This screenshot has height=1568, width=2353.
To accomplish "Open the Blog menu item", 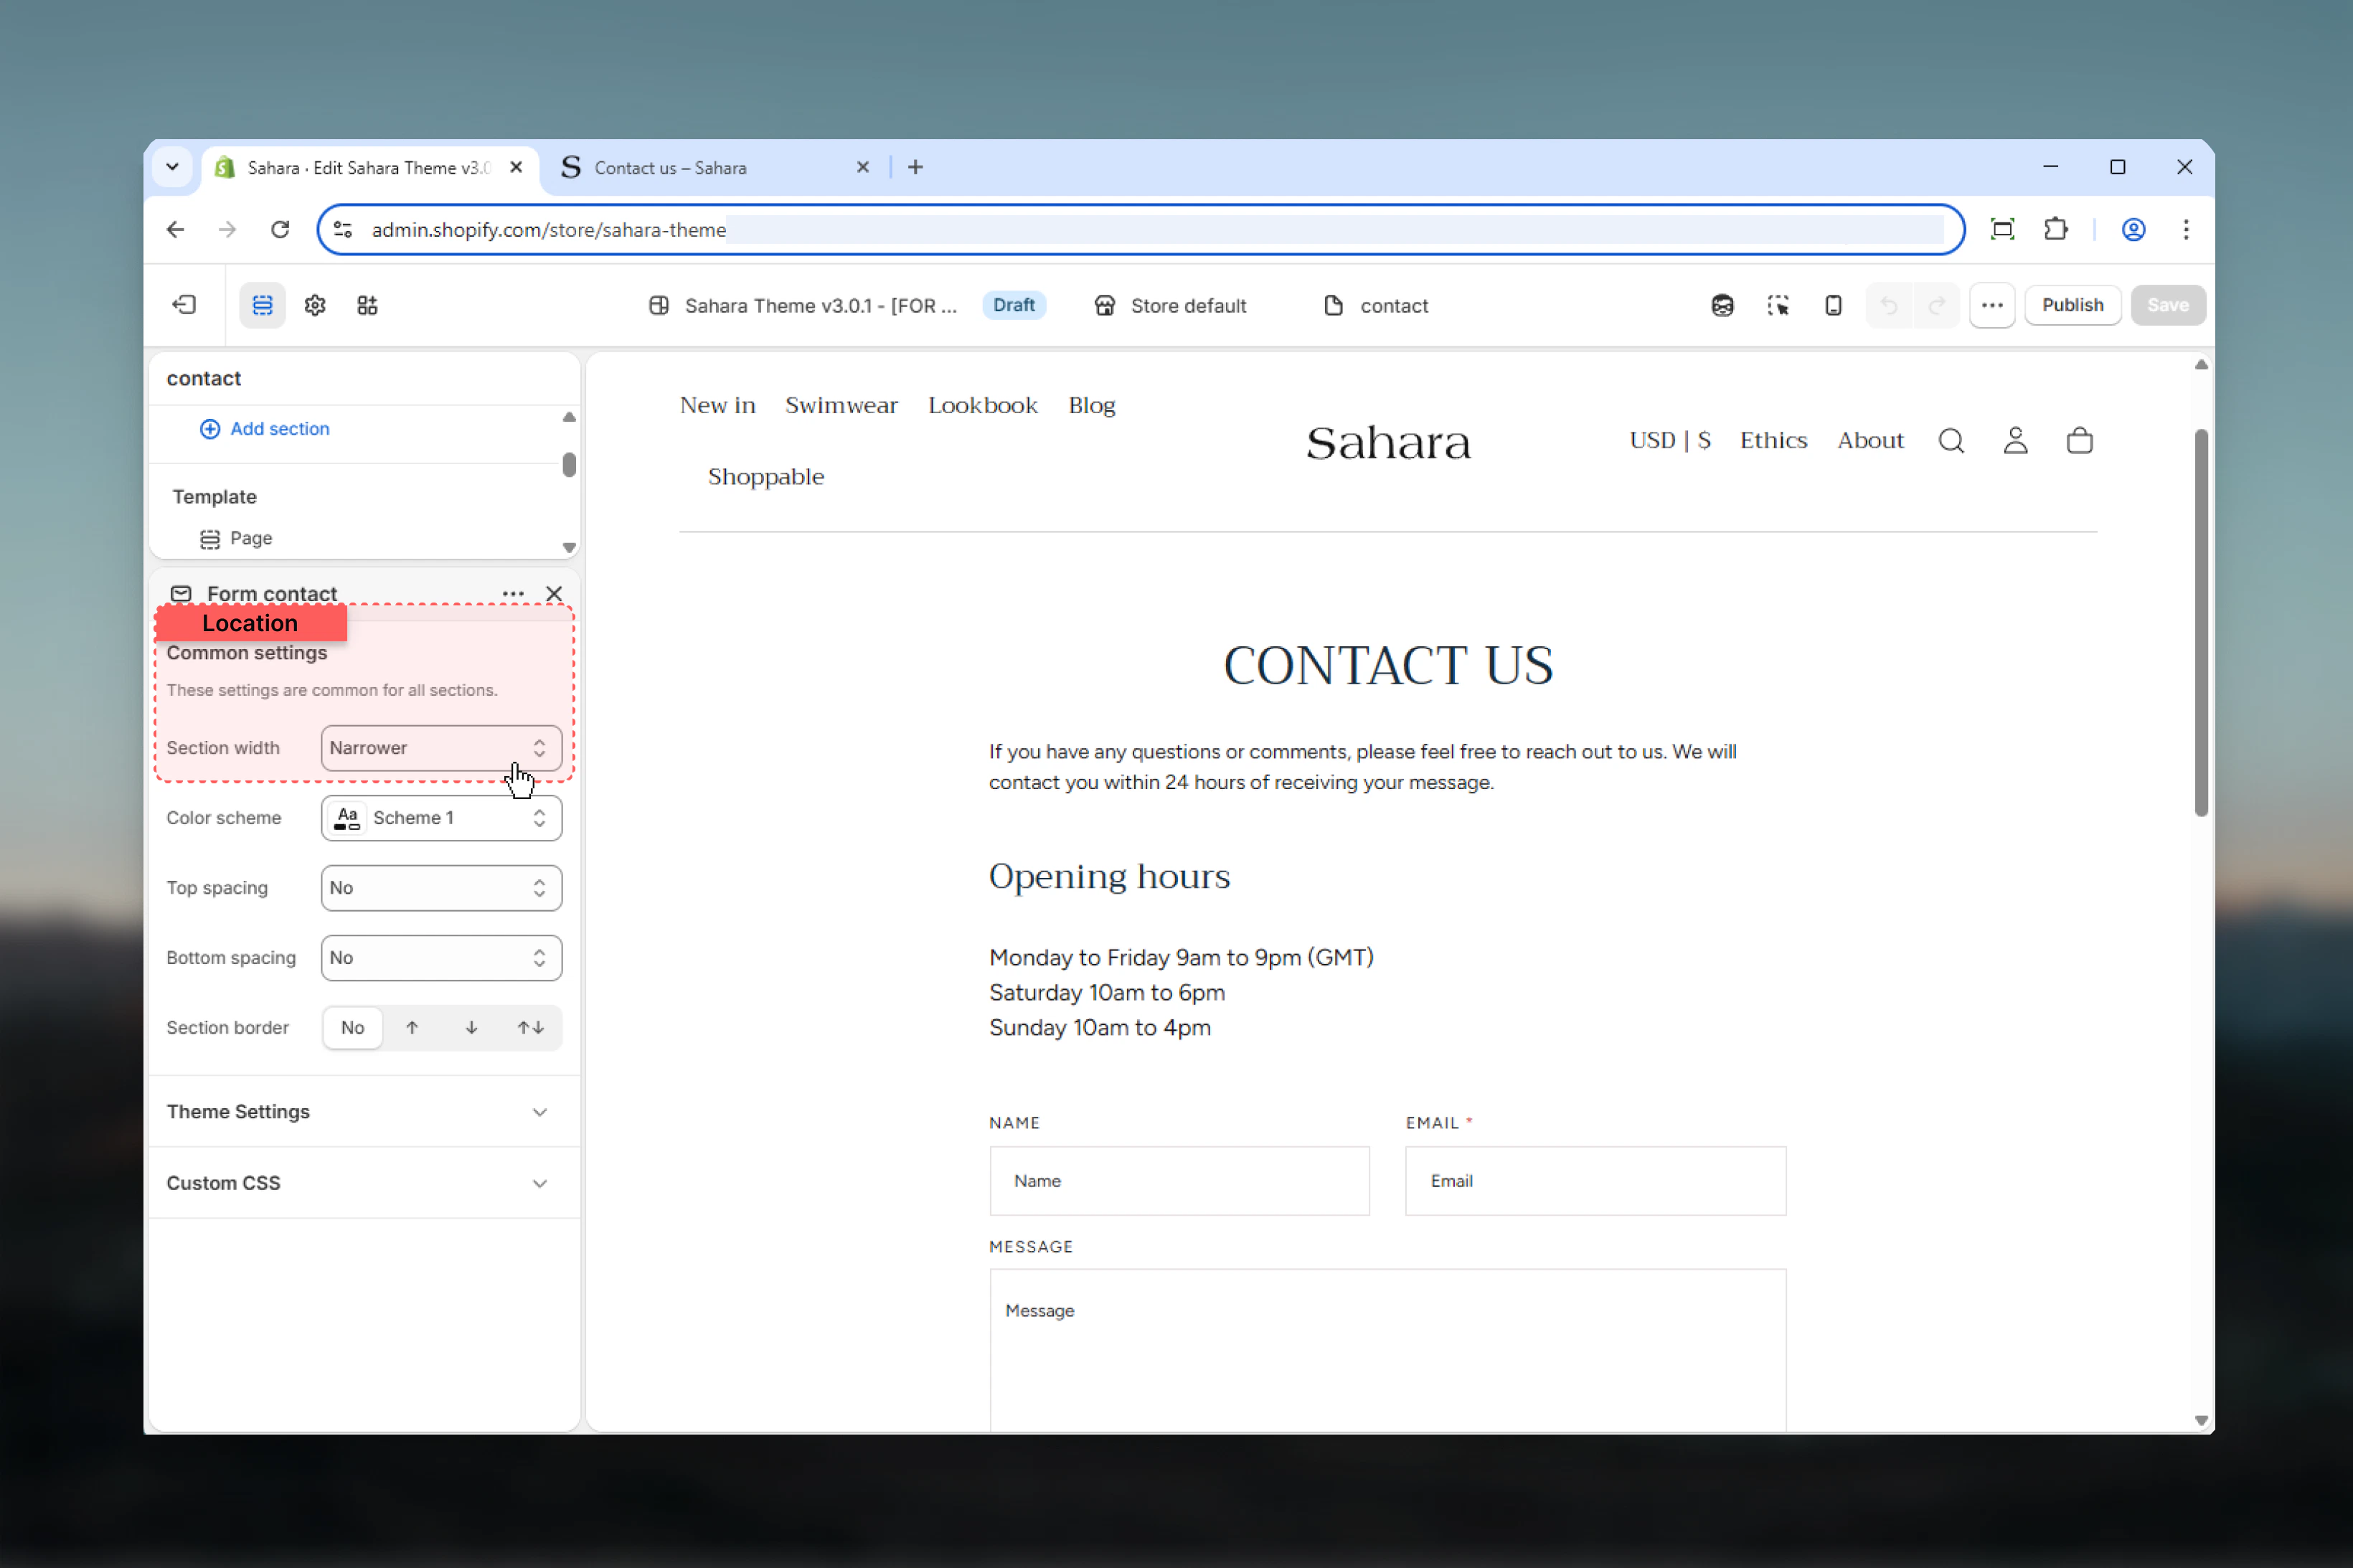I will [1092, 405].
